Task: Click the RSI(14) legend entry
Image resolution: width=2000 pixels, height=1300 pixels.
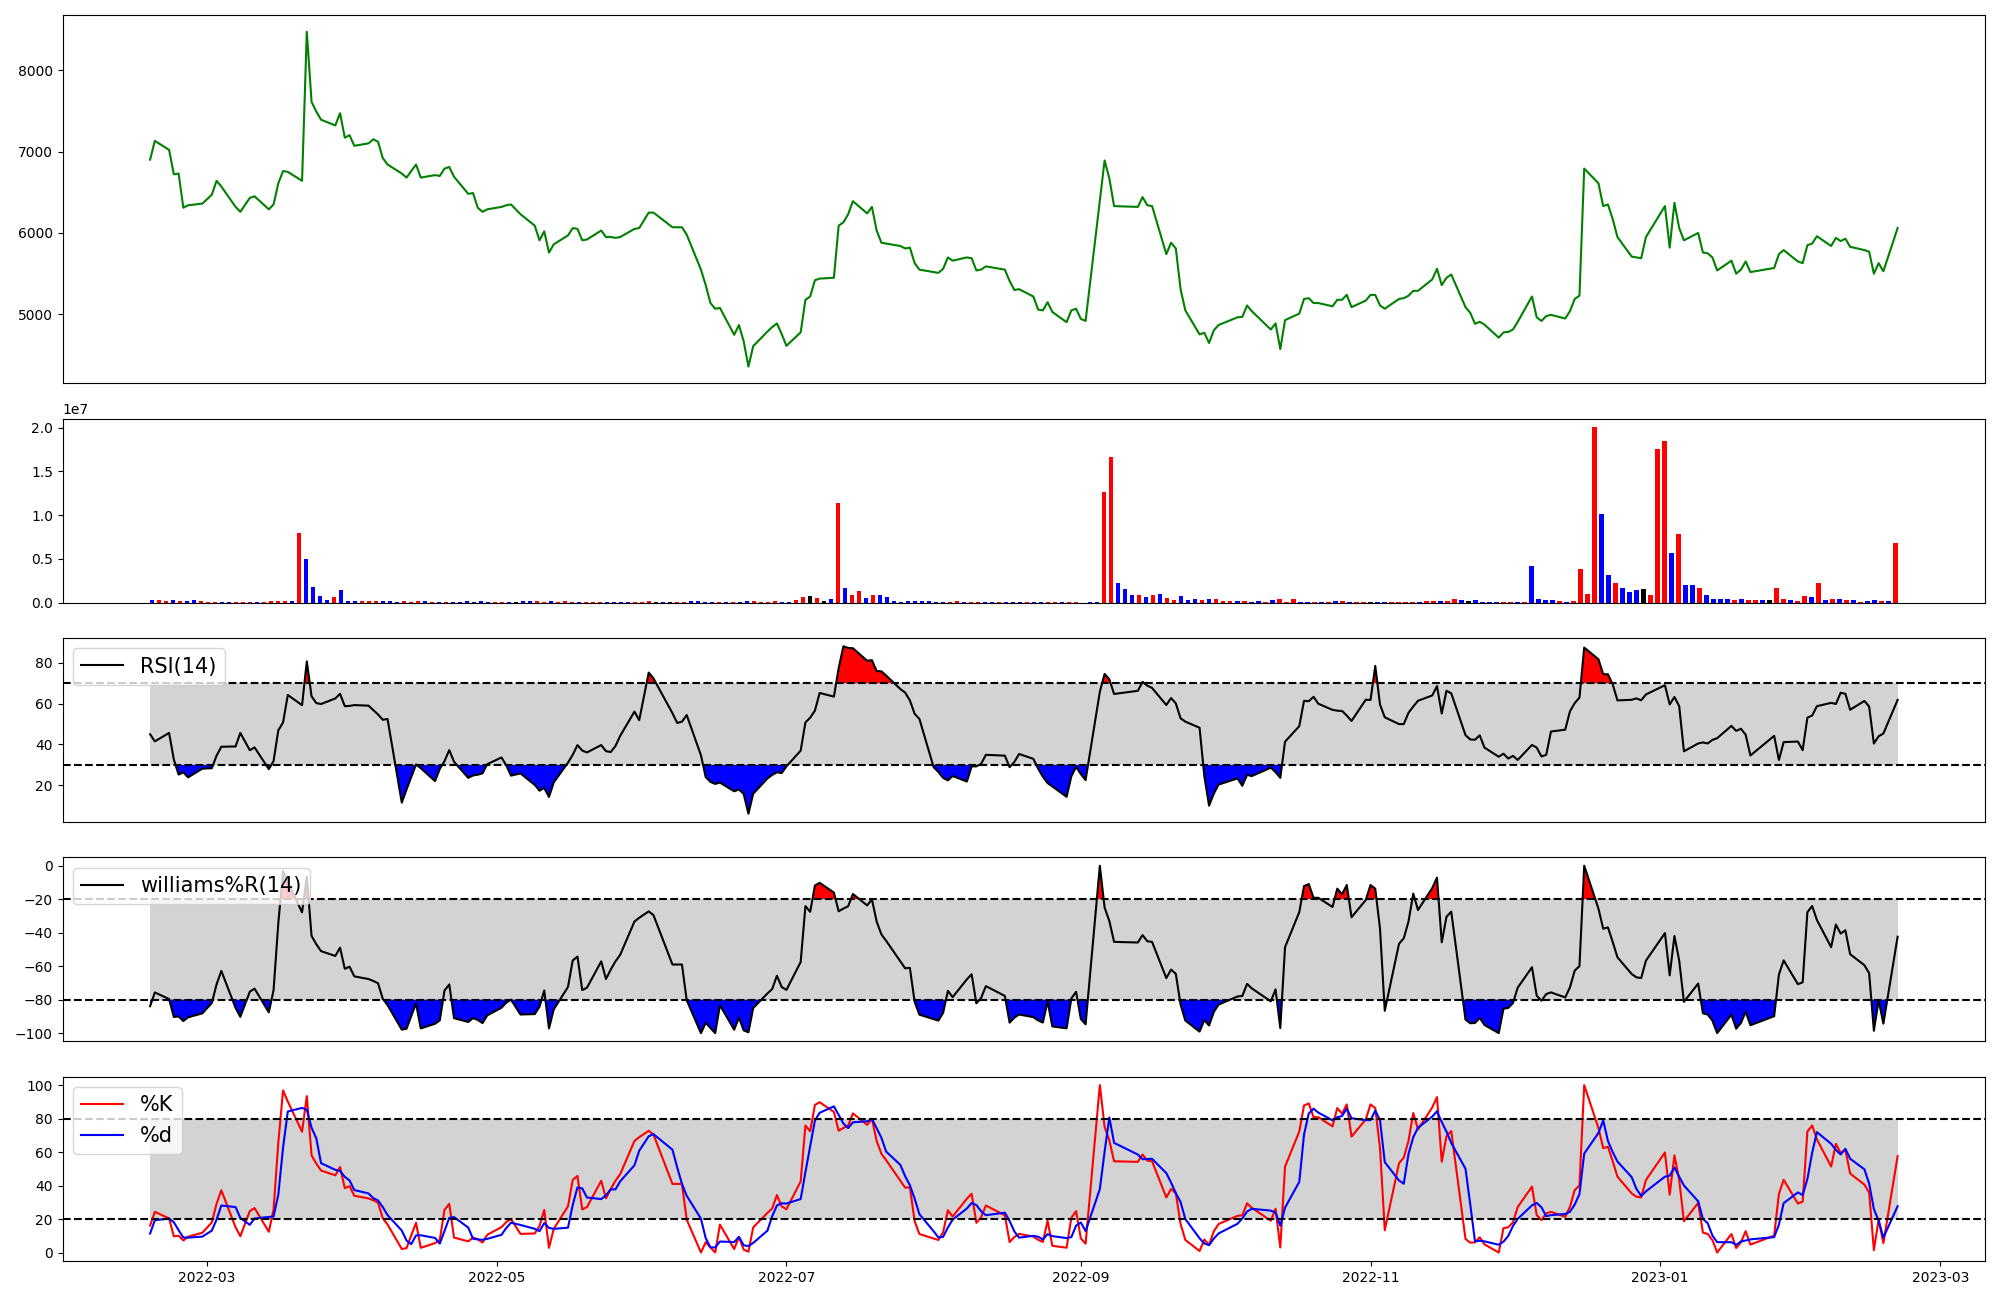Action: 177,666
